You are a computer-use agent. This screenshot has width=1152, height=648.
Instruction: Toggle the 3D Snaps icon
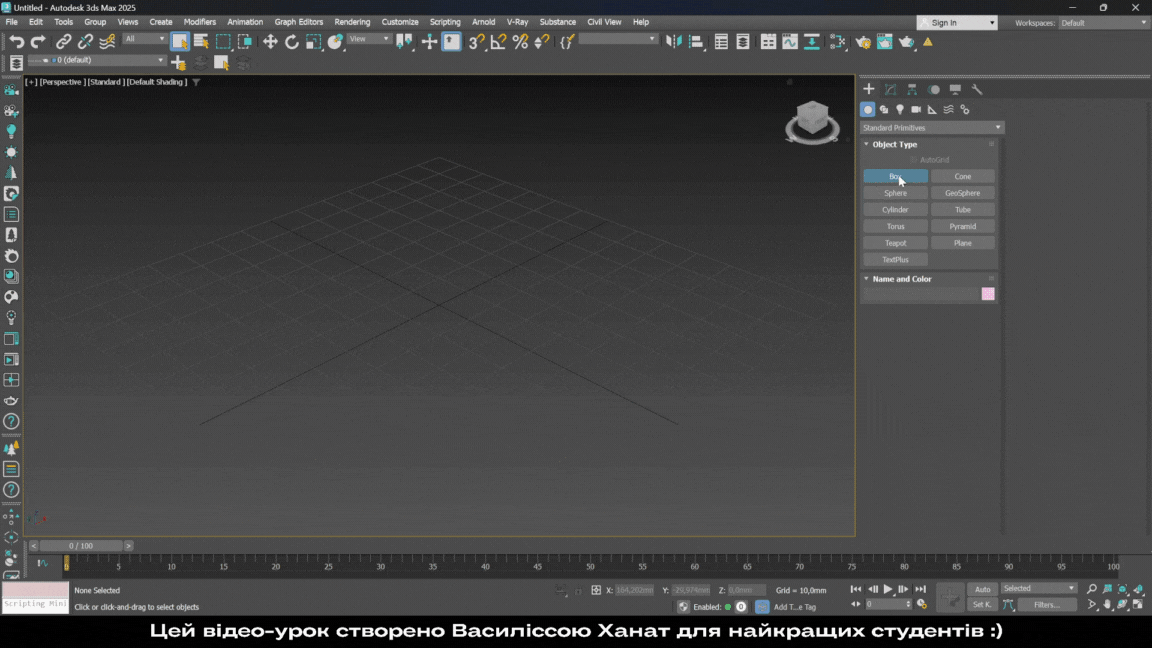(x=476, y=42)
